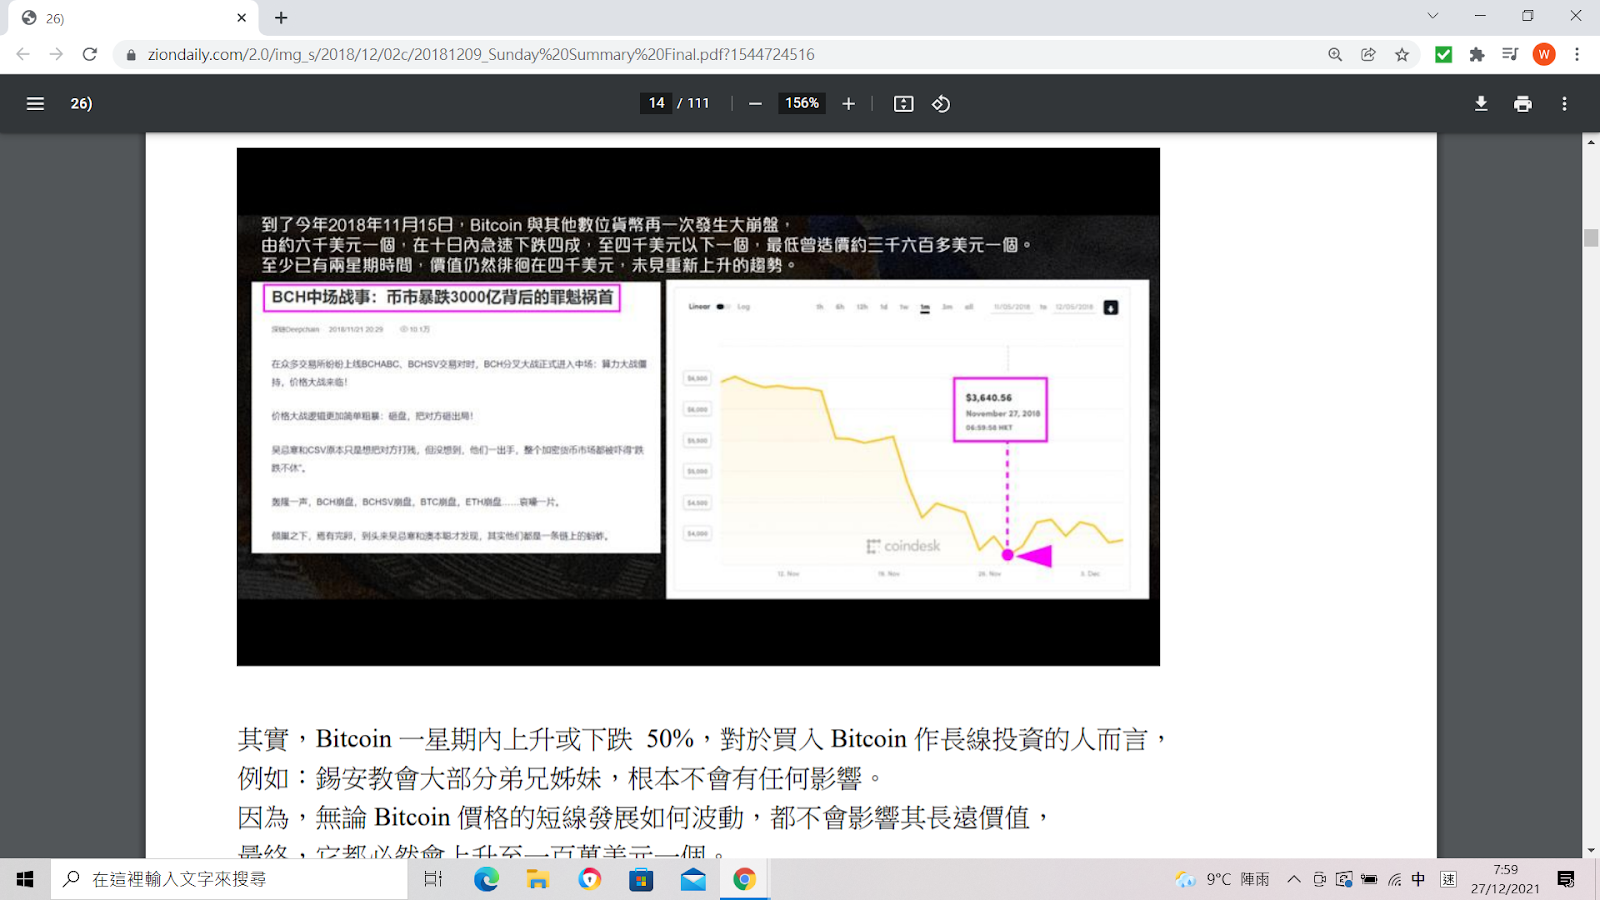Image resolution: width=1600 pixels, height=900 pixels.
Task: Click the Fit to page icon
Action: coord(903,103)
